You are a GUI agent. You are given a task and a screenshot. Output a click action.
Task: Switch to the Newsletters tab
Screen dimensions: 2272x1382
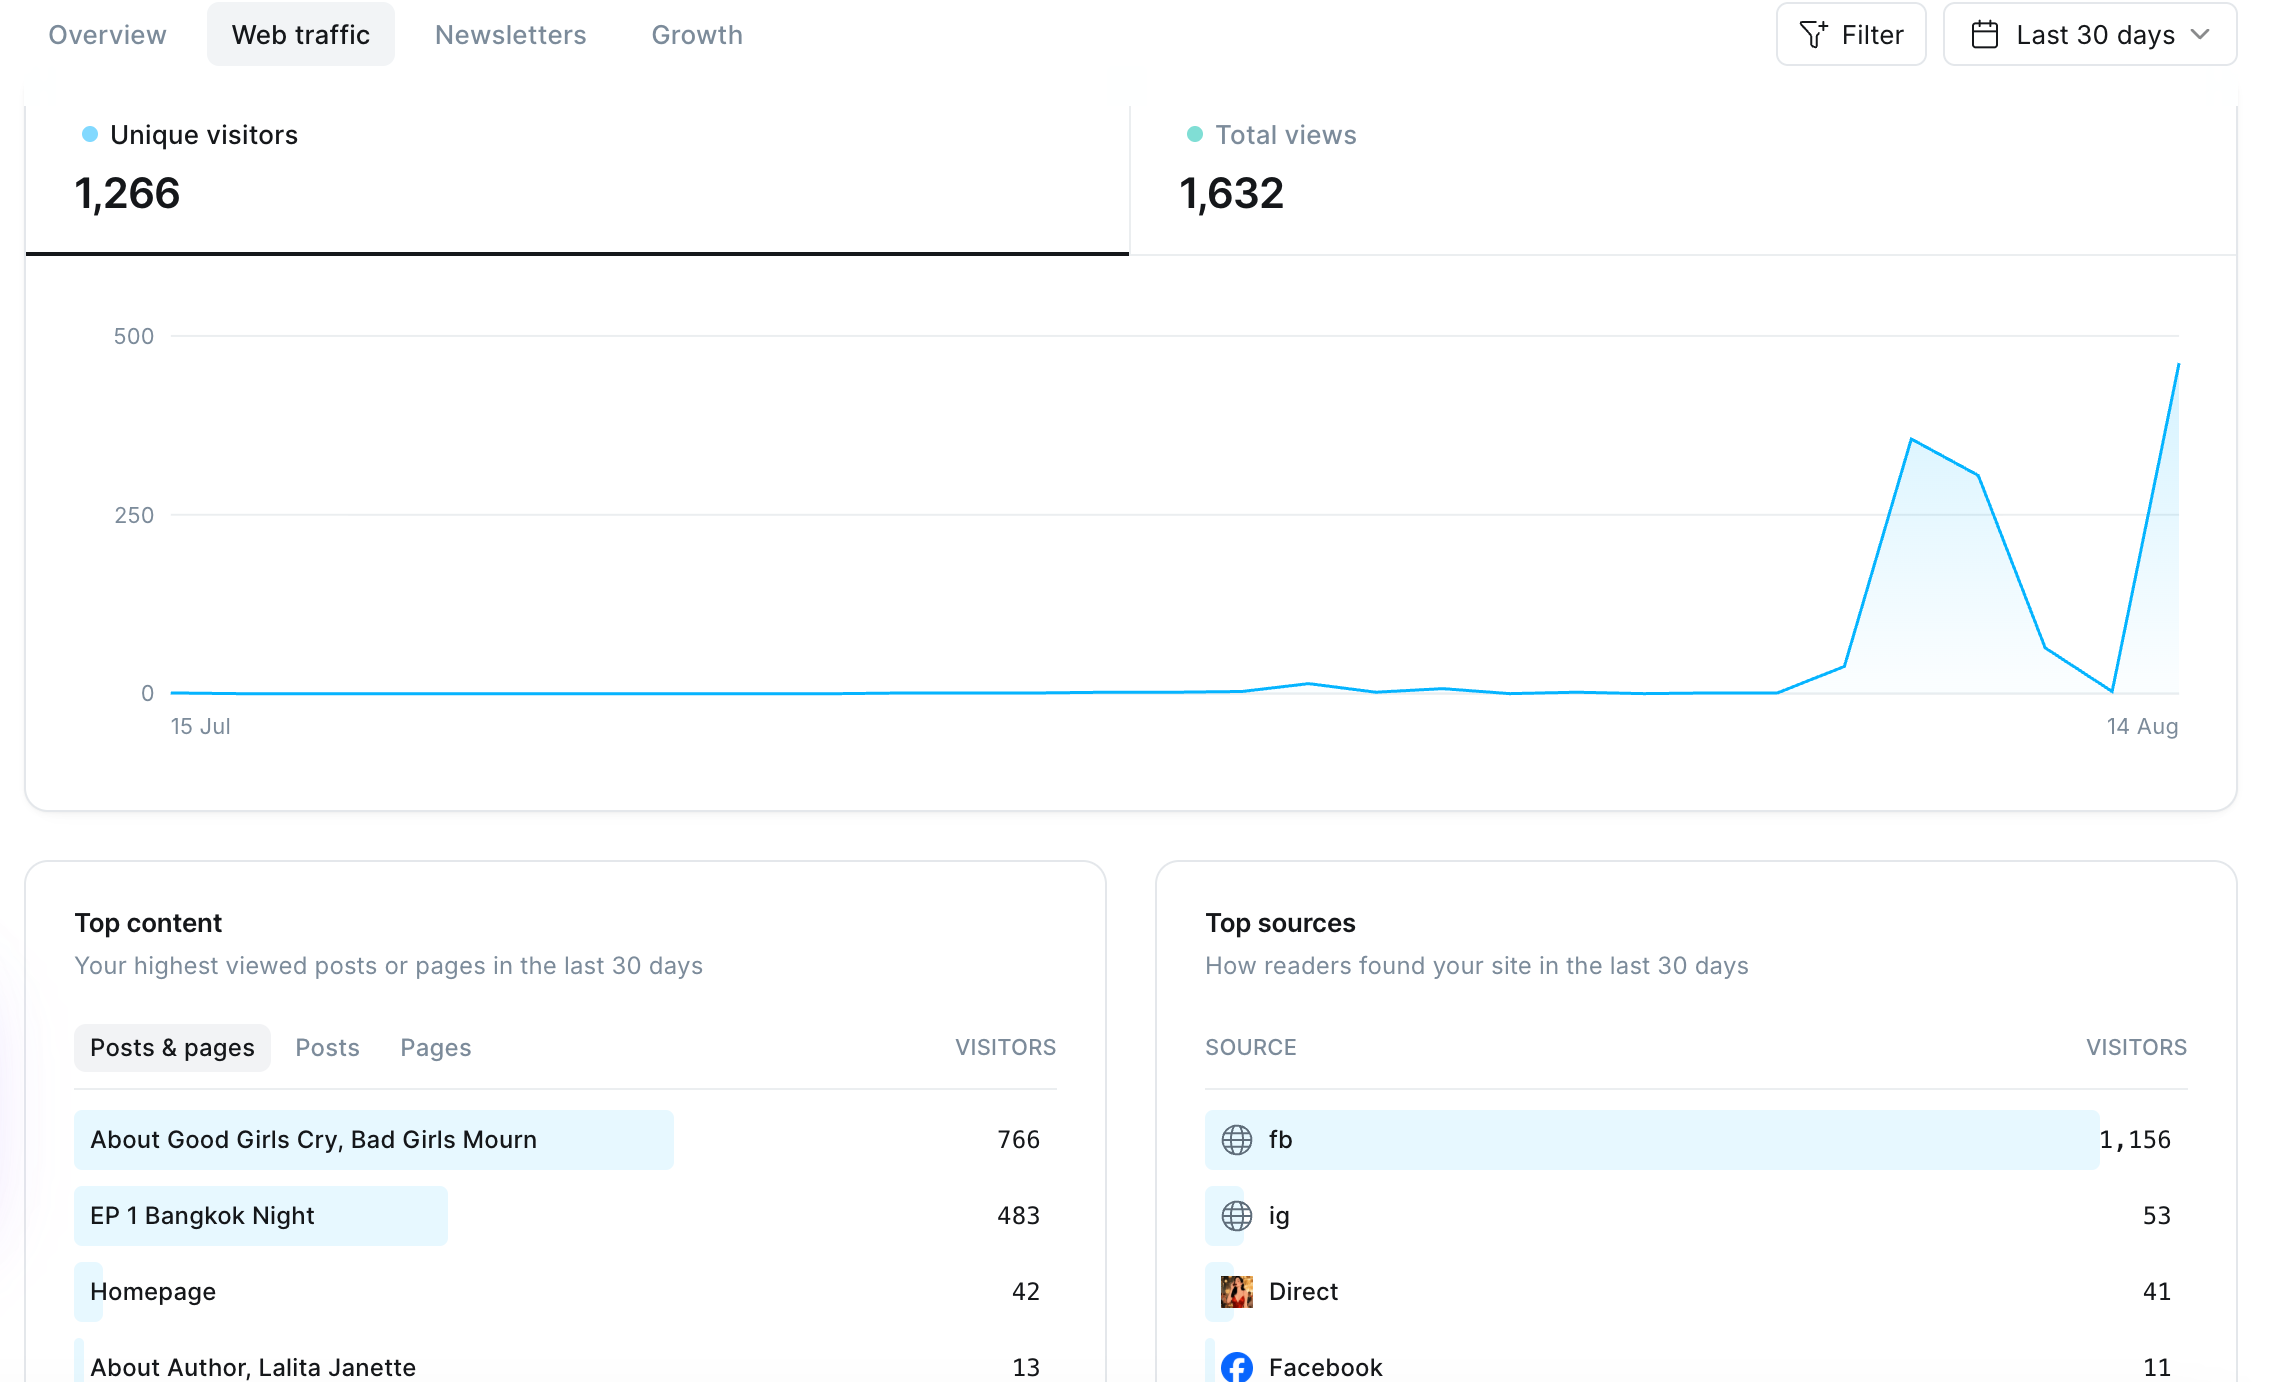pyautogui.click(x=511, y=35)
